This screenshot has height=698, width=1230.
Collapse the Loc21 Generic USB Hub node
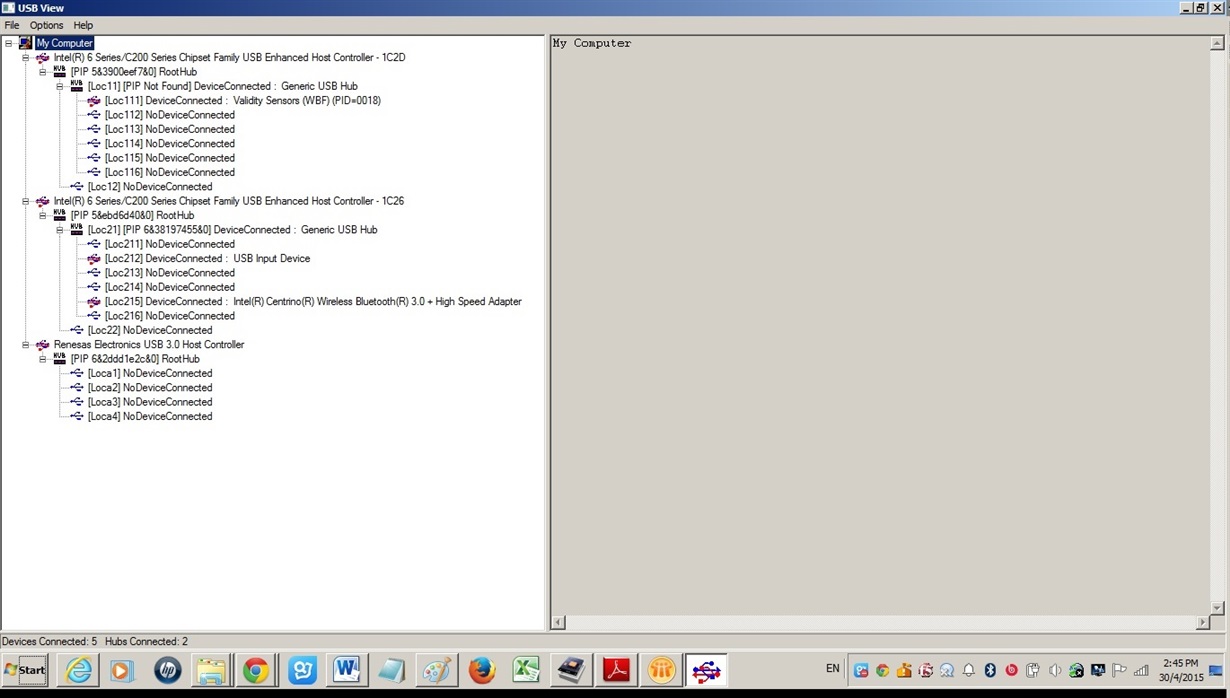coord(60,230)
